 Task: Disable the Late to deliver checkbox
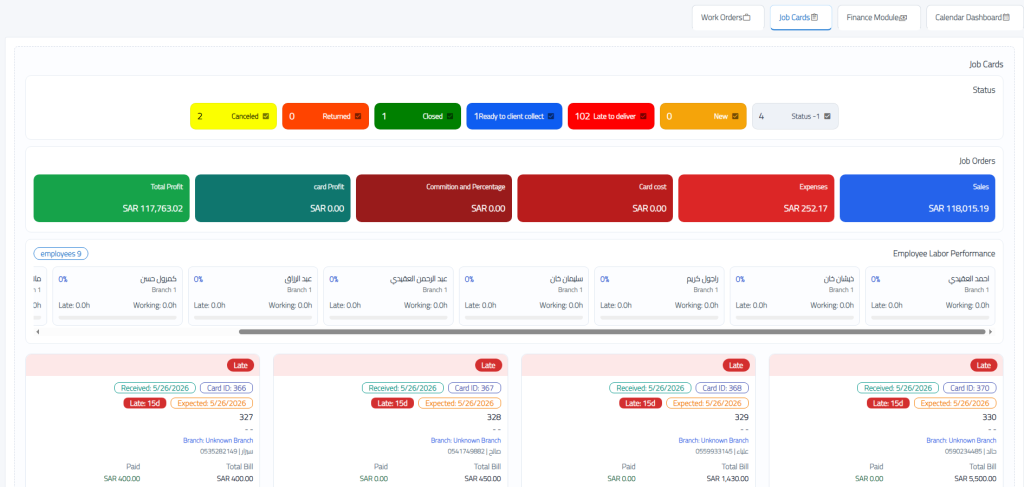(643, 116)
